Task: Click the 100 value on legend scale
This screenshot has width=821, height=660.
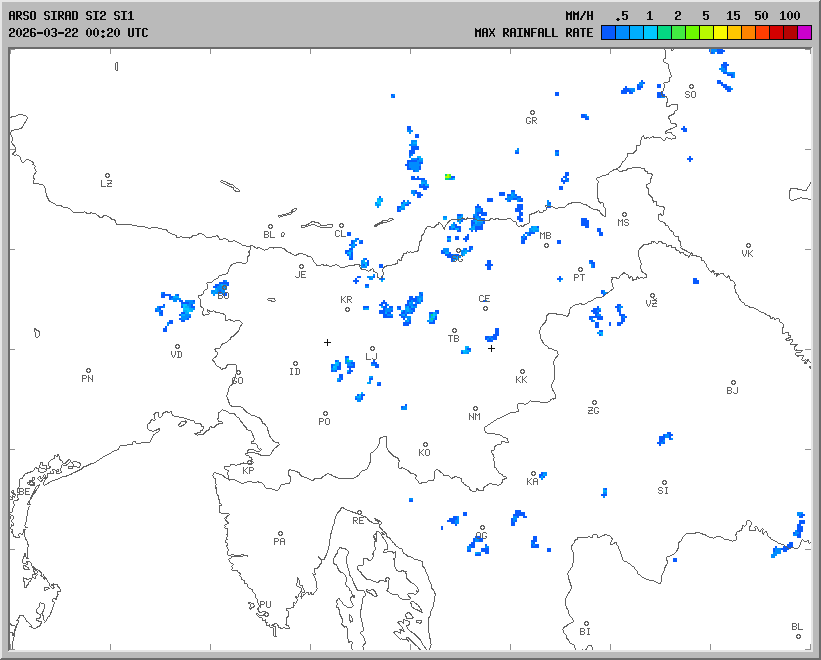Action: (x=790, y=16)
